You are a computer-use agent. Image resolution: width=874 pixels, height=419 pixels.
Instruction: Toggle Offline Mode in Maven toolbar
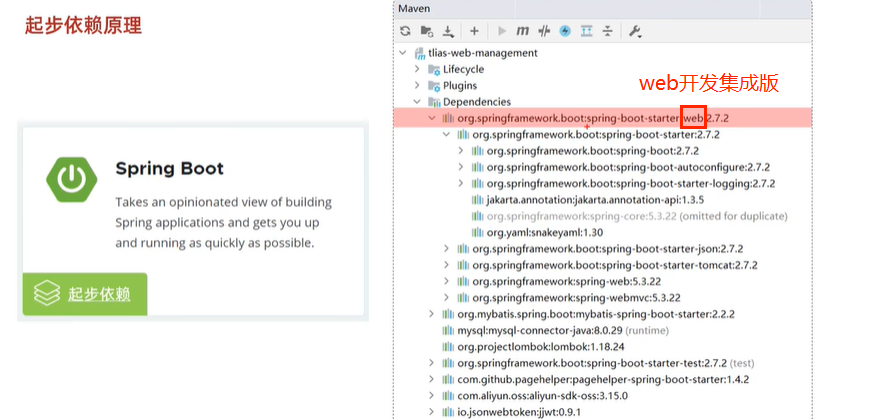[x=544, y=31]
